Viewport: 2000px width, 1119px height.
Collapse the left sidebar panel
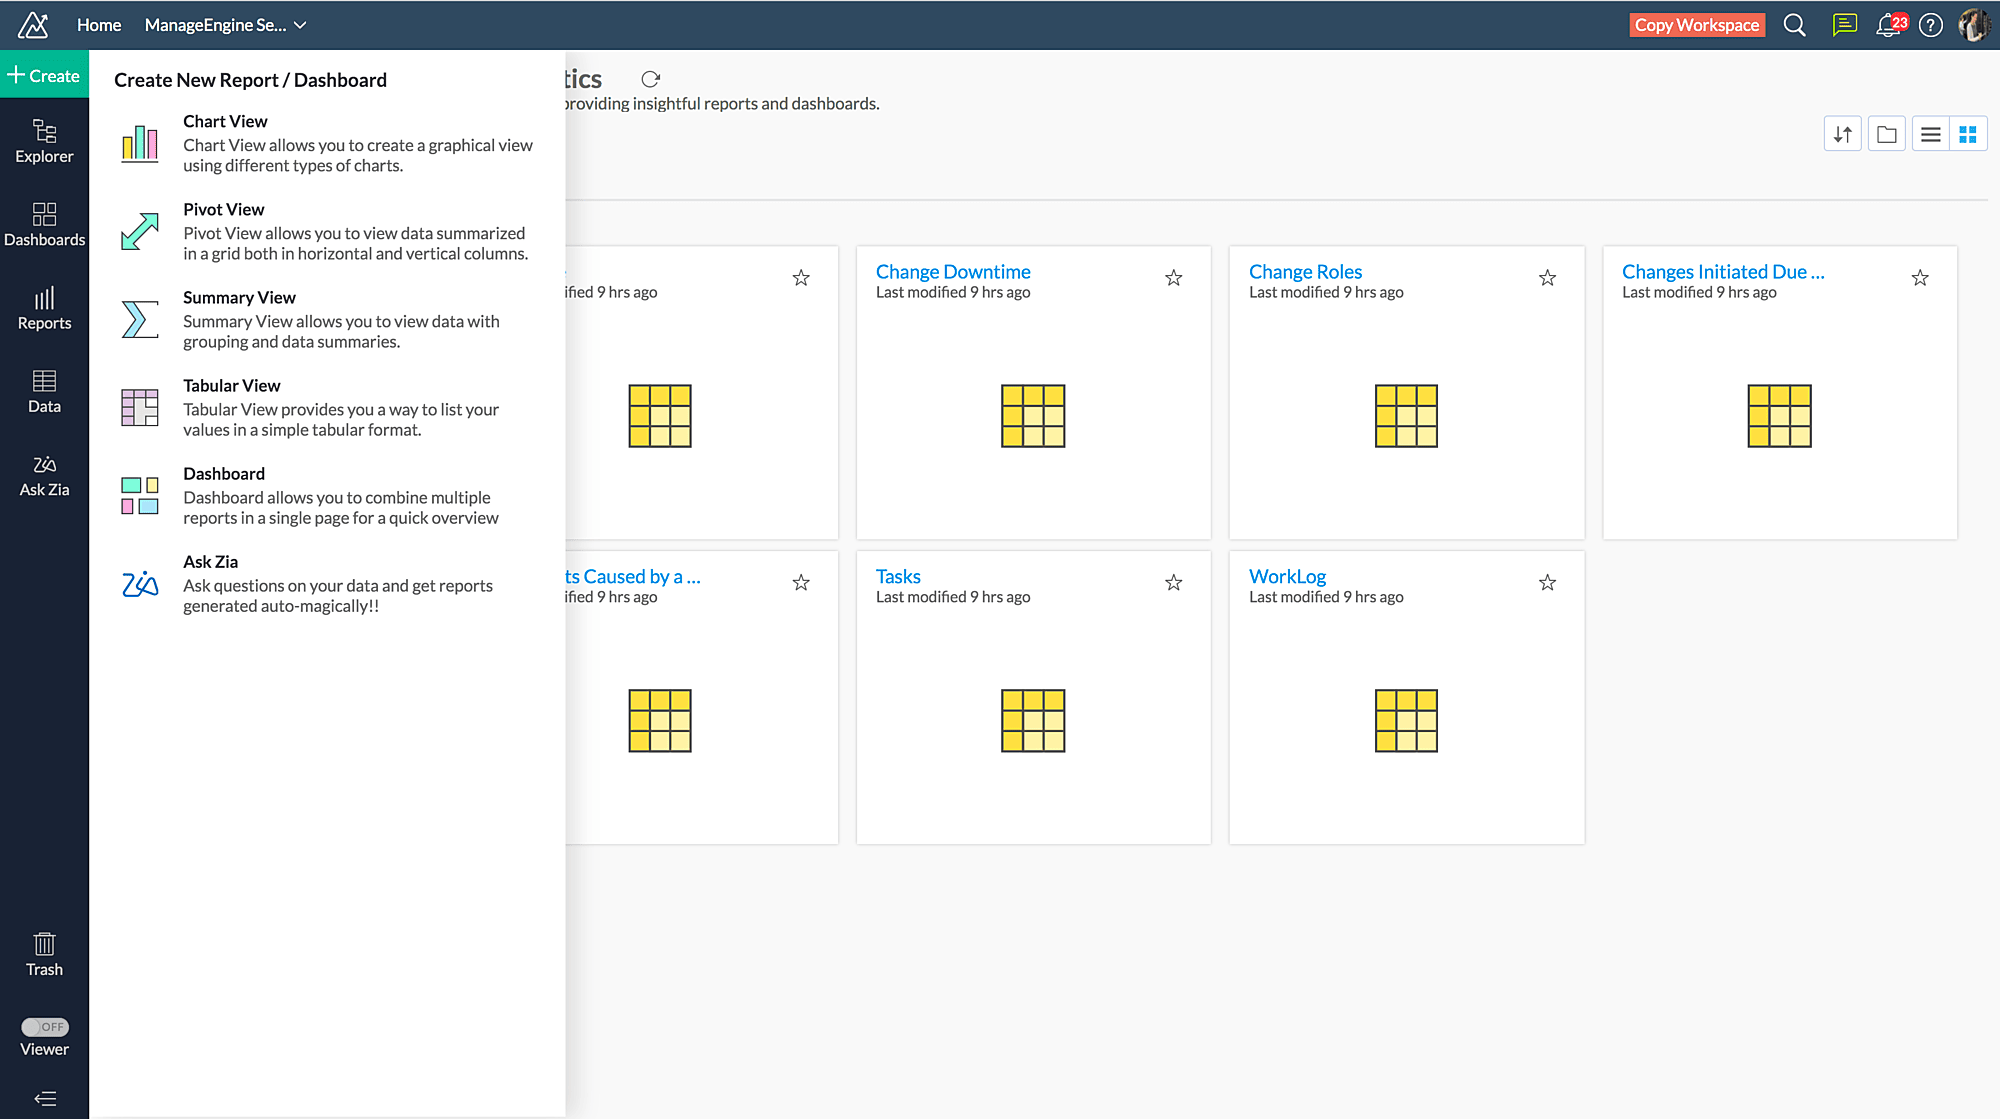[x=44, y=1098]
